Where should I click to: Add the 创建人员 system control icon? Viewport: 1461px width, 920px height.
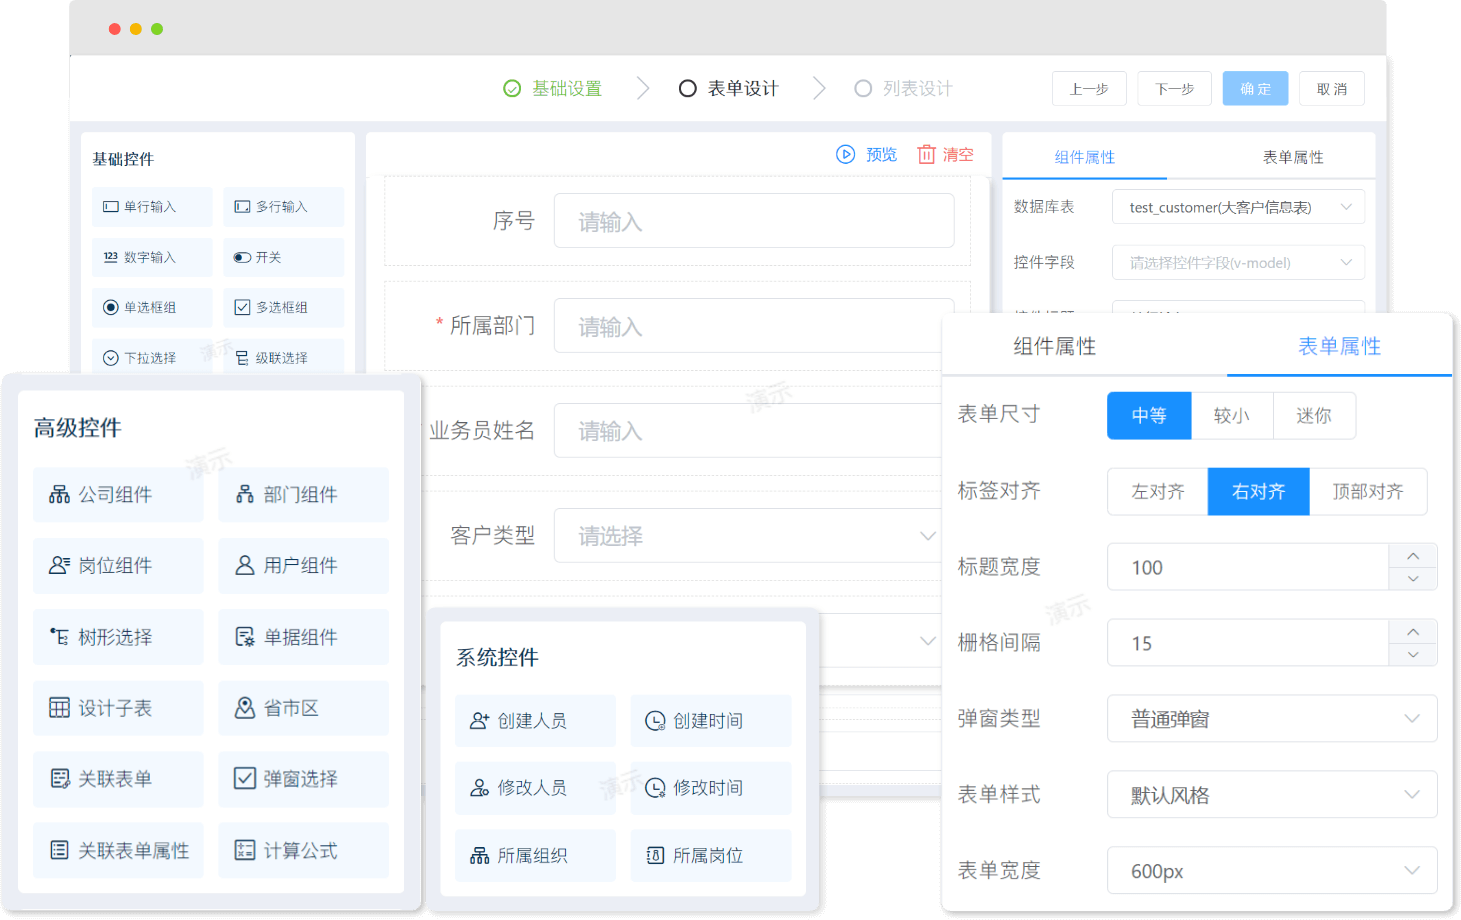(480, 721)
